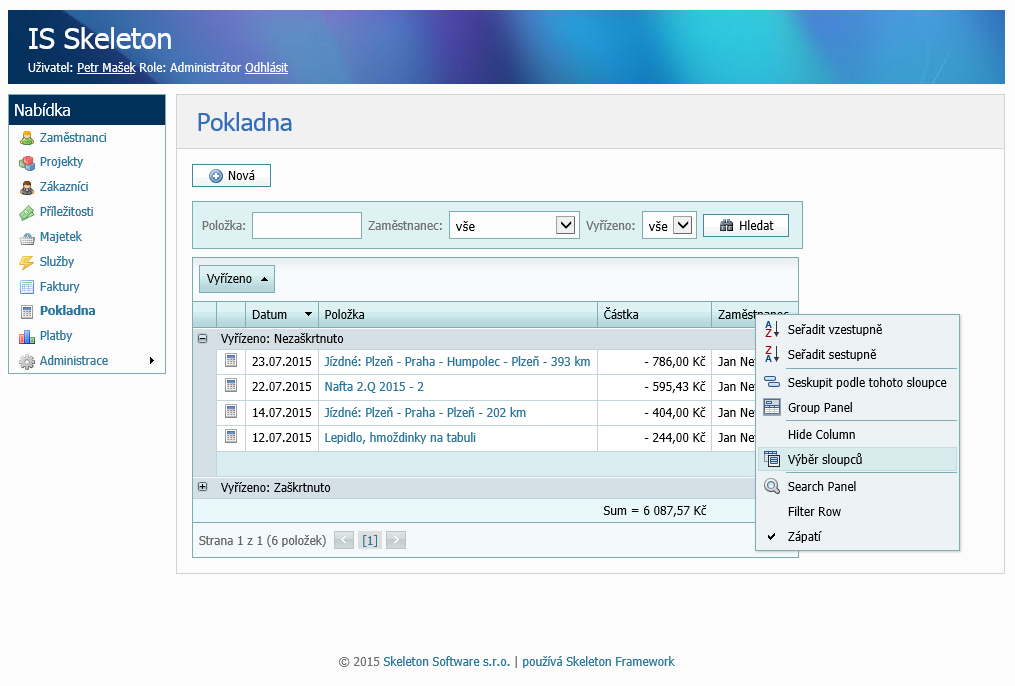This screenshot has width=1015, height=686.
Task: Click the Search Panel magnifier icon
Action: tap(771, 487)
